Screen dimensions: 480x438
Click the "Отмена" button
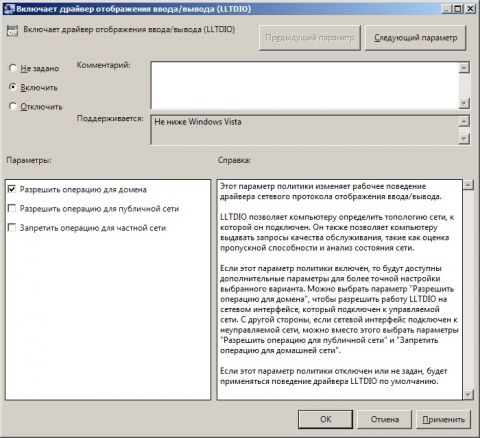[385, 419]
